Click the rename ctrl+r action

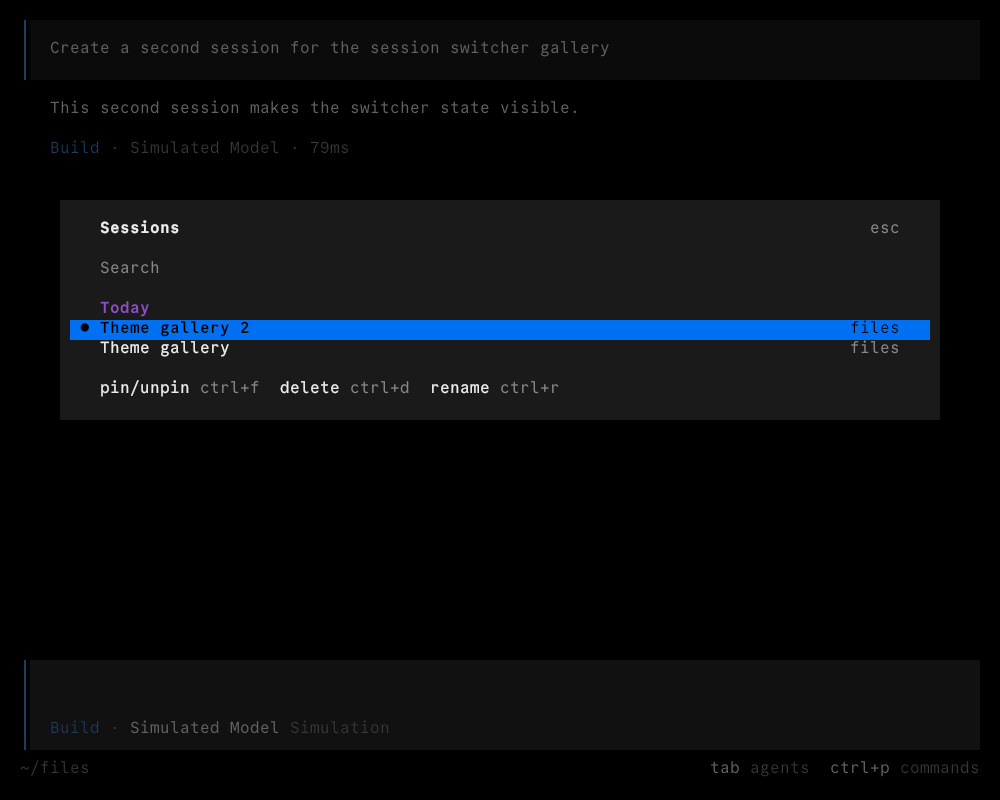(494, 388)
